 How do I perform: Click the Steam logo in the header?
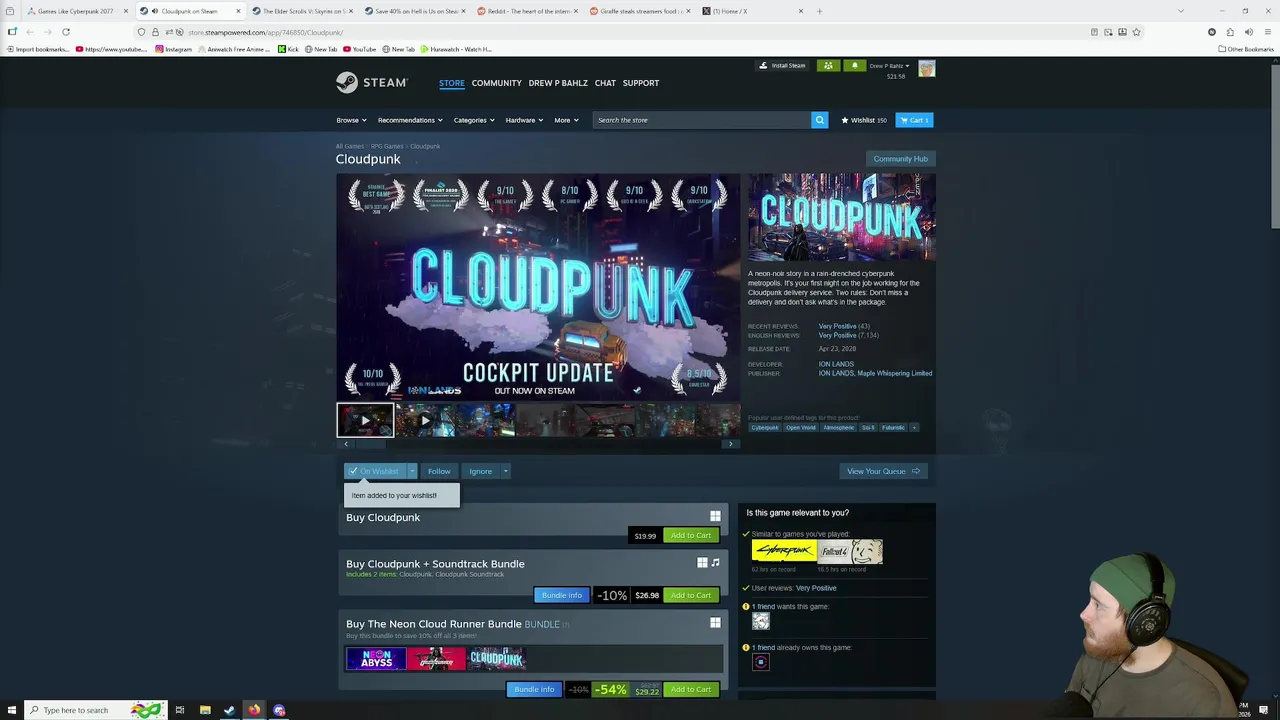371,82
